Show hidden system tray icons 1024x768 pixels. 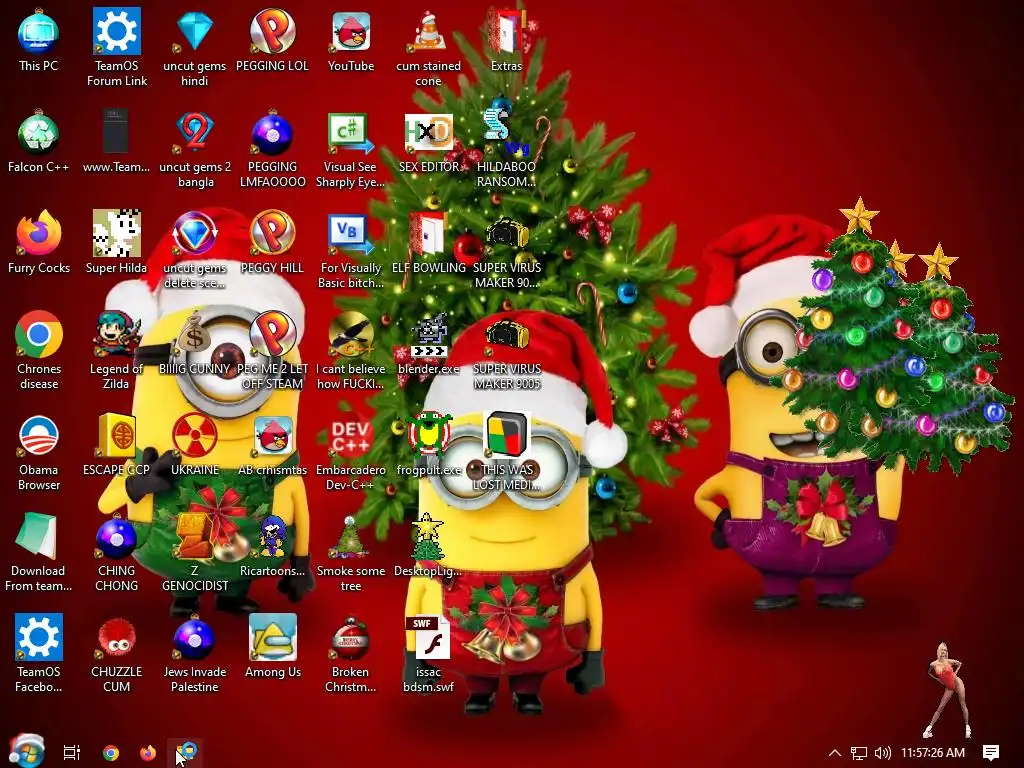point(835,752)
